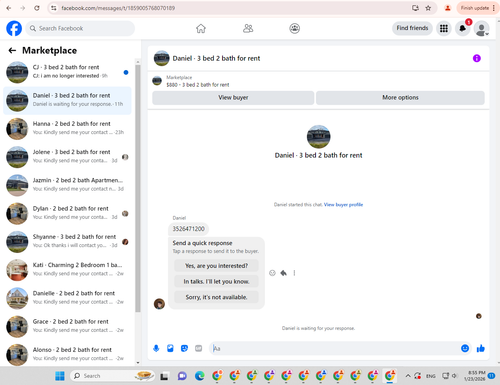500x385 pixels.
Task: Reply to the message with arrow icon
Action: coord(283,273)
